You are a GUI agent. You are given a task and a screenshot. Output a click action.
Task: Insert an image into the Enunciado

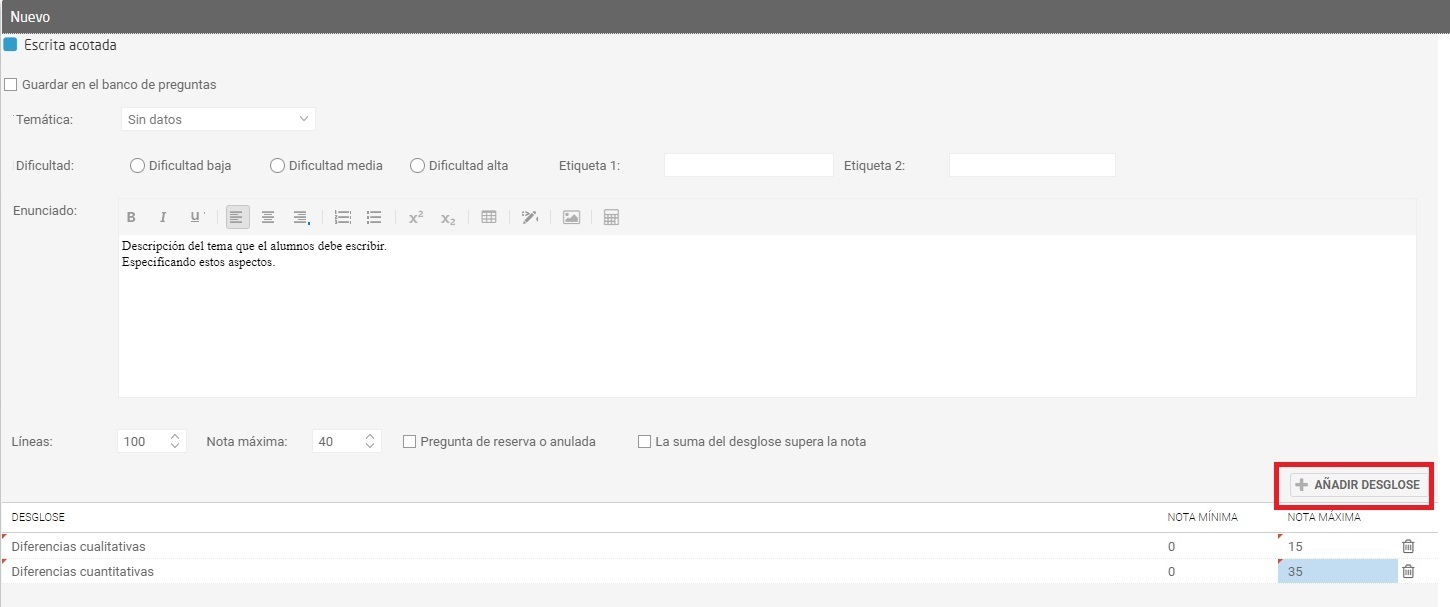pos(571,217)
